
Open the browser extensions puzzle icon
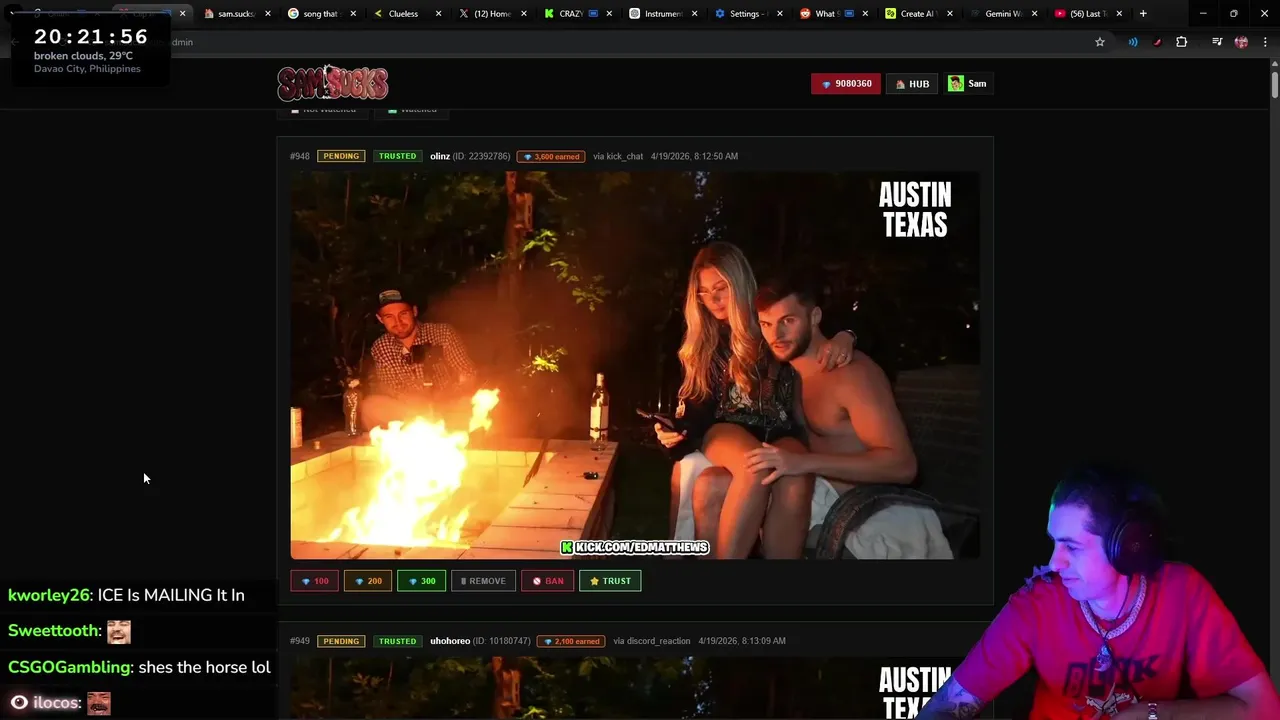tap(1181, 42)
